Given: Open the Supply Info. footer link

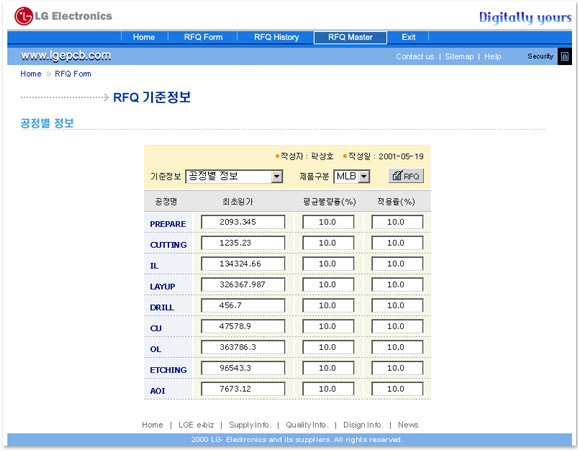Looking at the screenshot, I should [250, 425].
